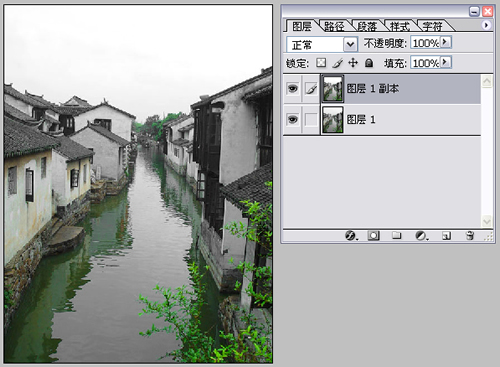Lock transparent pixels icon

pyautogui.click(x=321, y=63)
